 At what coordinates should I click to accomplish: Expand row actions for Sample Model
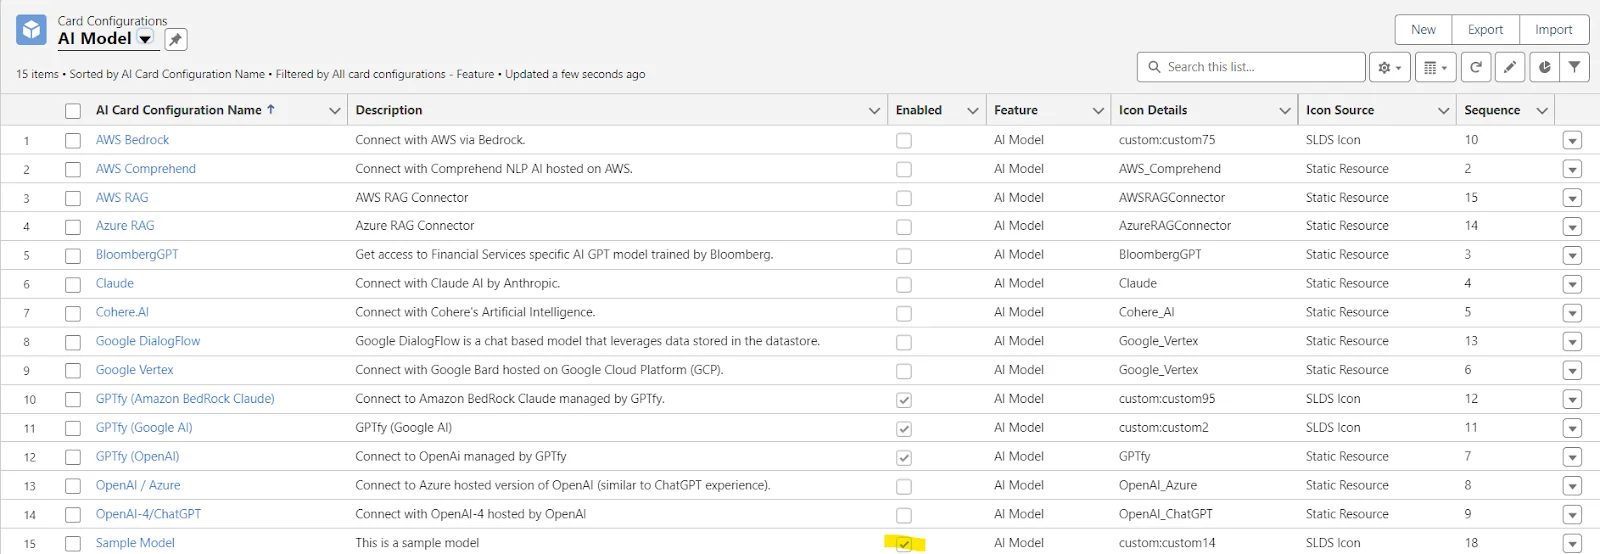coord(1572,543)
